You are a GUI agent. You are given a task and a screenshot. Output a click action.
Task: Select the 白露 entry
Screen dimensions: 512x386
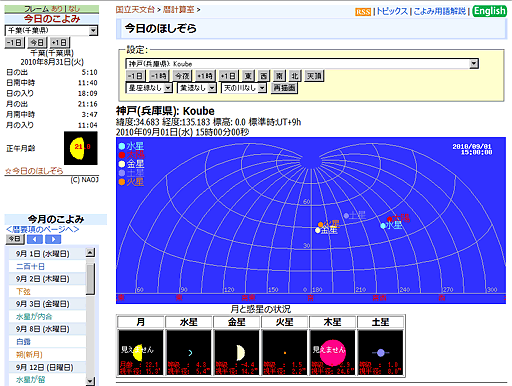point(23,342)
